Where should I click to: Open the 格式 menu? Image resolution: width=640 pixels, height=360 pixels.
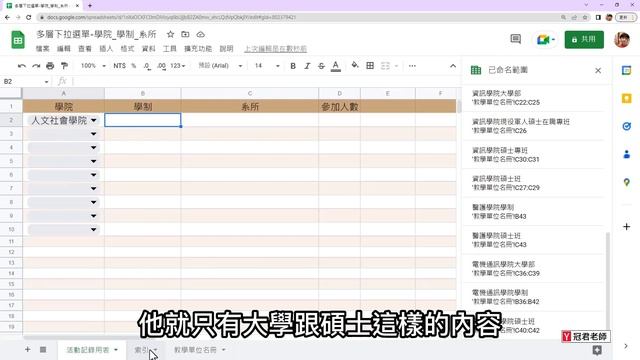[127, 49]
